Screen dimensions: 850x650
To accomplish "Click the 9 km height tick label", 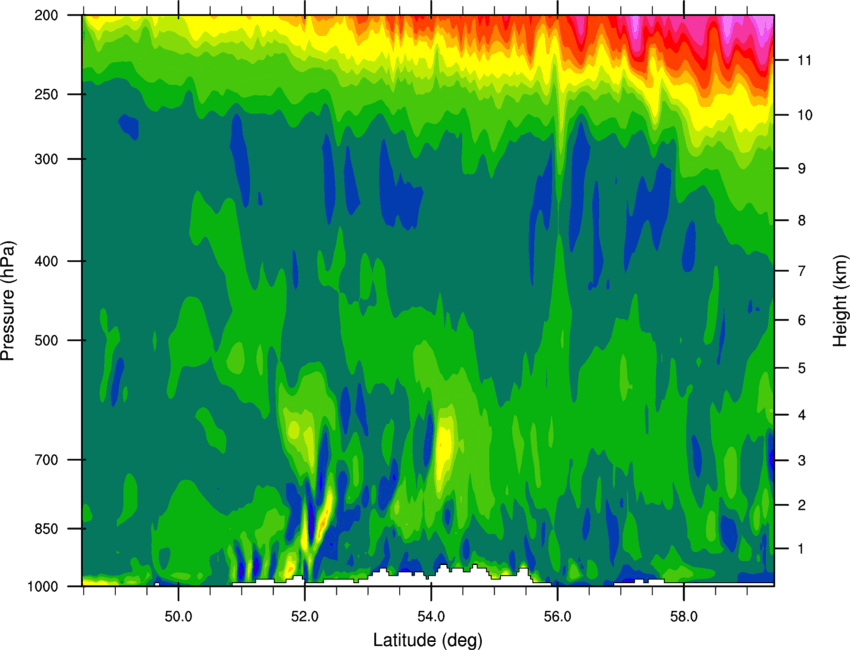I will [x=801, y=169].
